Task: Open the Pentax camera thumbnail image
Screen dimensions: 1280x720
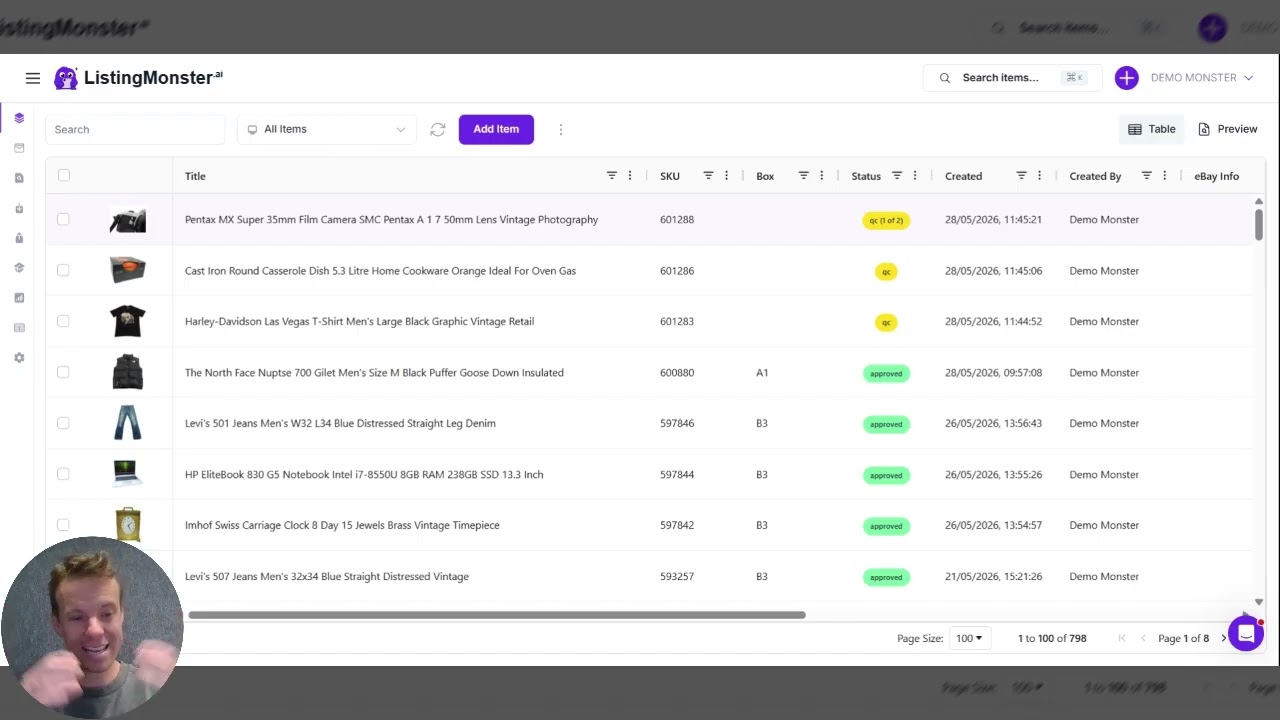Action: [x=128, y=220]
